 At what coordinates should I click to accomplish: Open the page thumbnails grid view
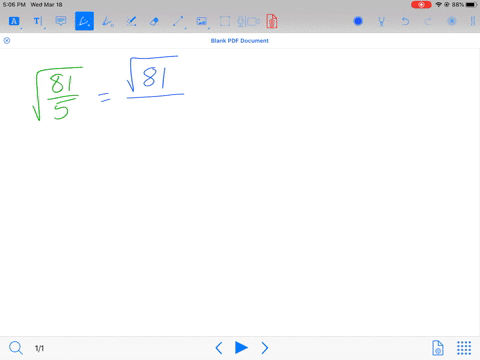[464, 348]
